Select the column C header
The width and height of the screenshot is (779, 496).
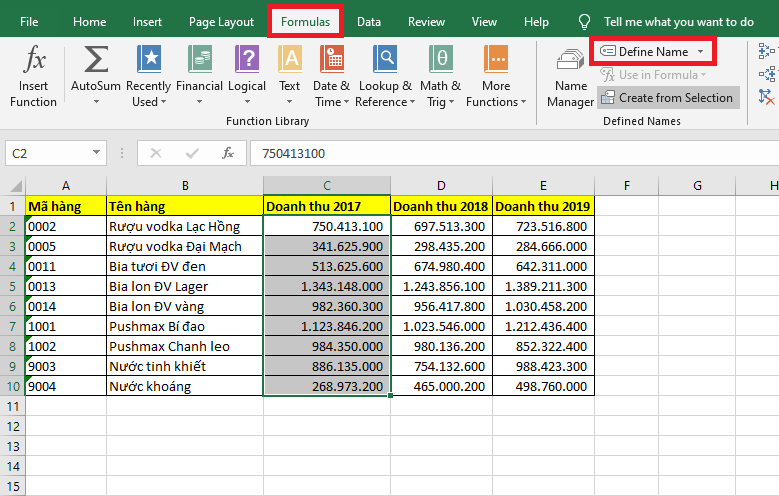click(x=326, y=185)
